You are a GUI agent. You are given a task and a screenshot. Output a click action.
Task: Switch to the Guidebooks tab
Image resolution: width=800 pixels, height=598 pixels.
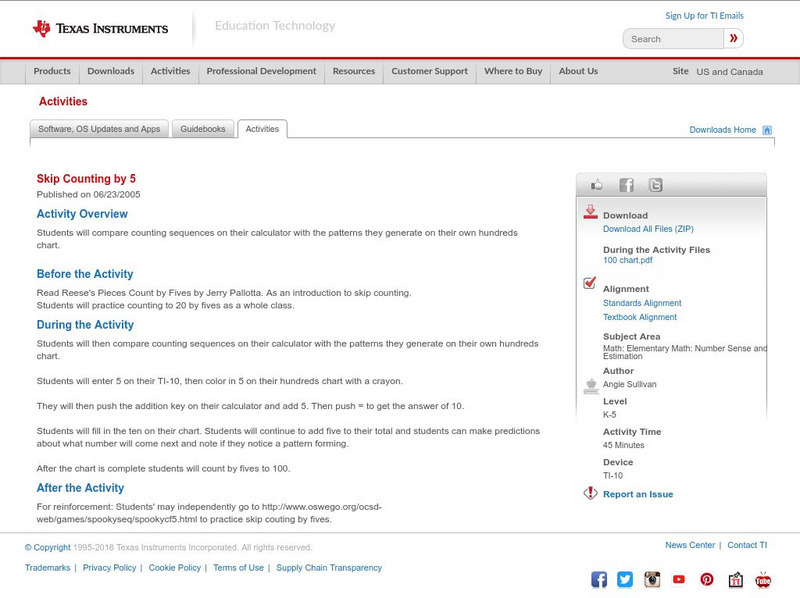click(203, 129)
